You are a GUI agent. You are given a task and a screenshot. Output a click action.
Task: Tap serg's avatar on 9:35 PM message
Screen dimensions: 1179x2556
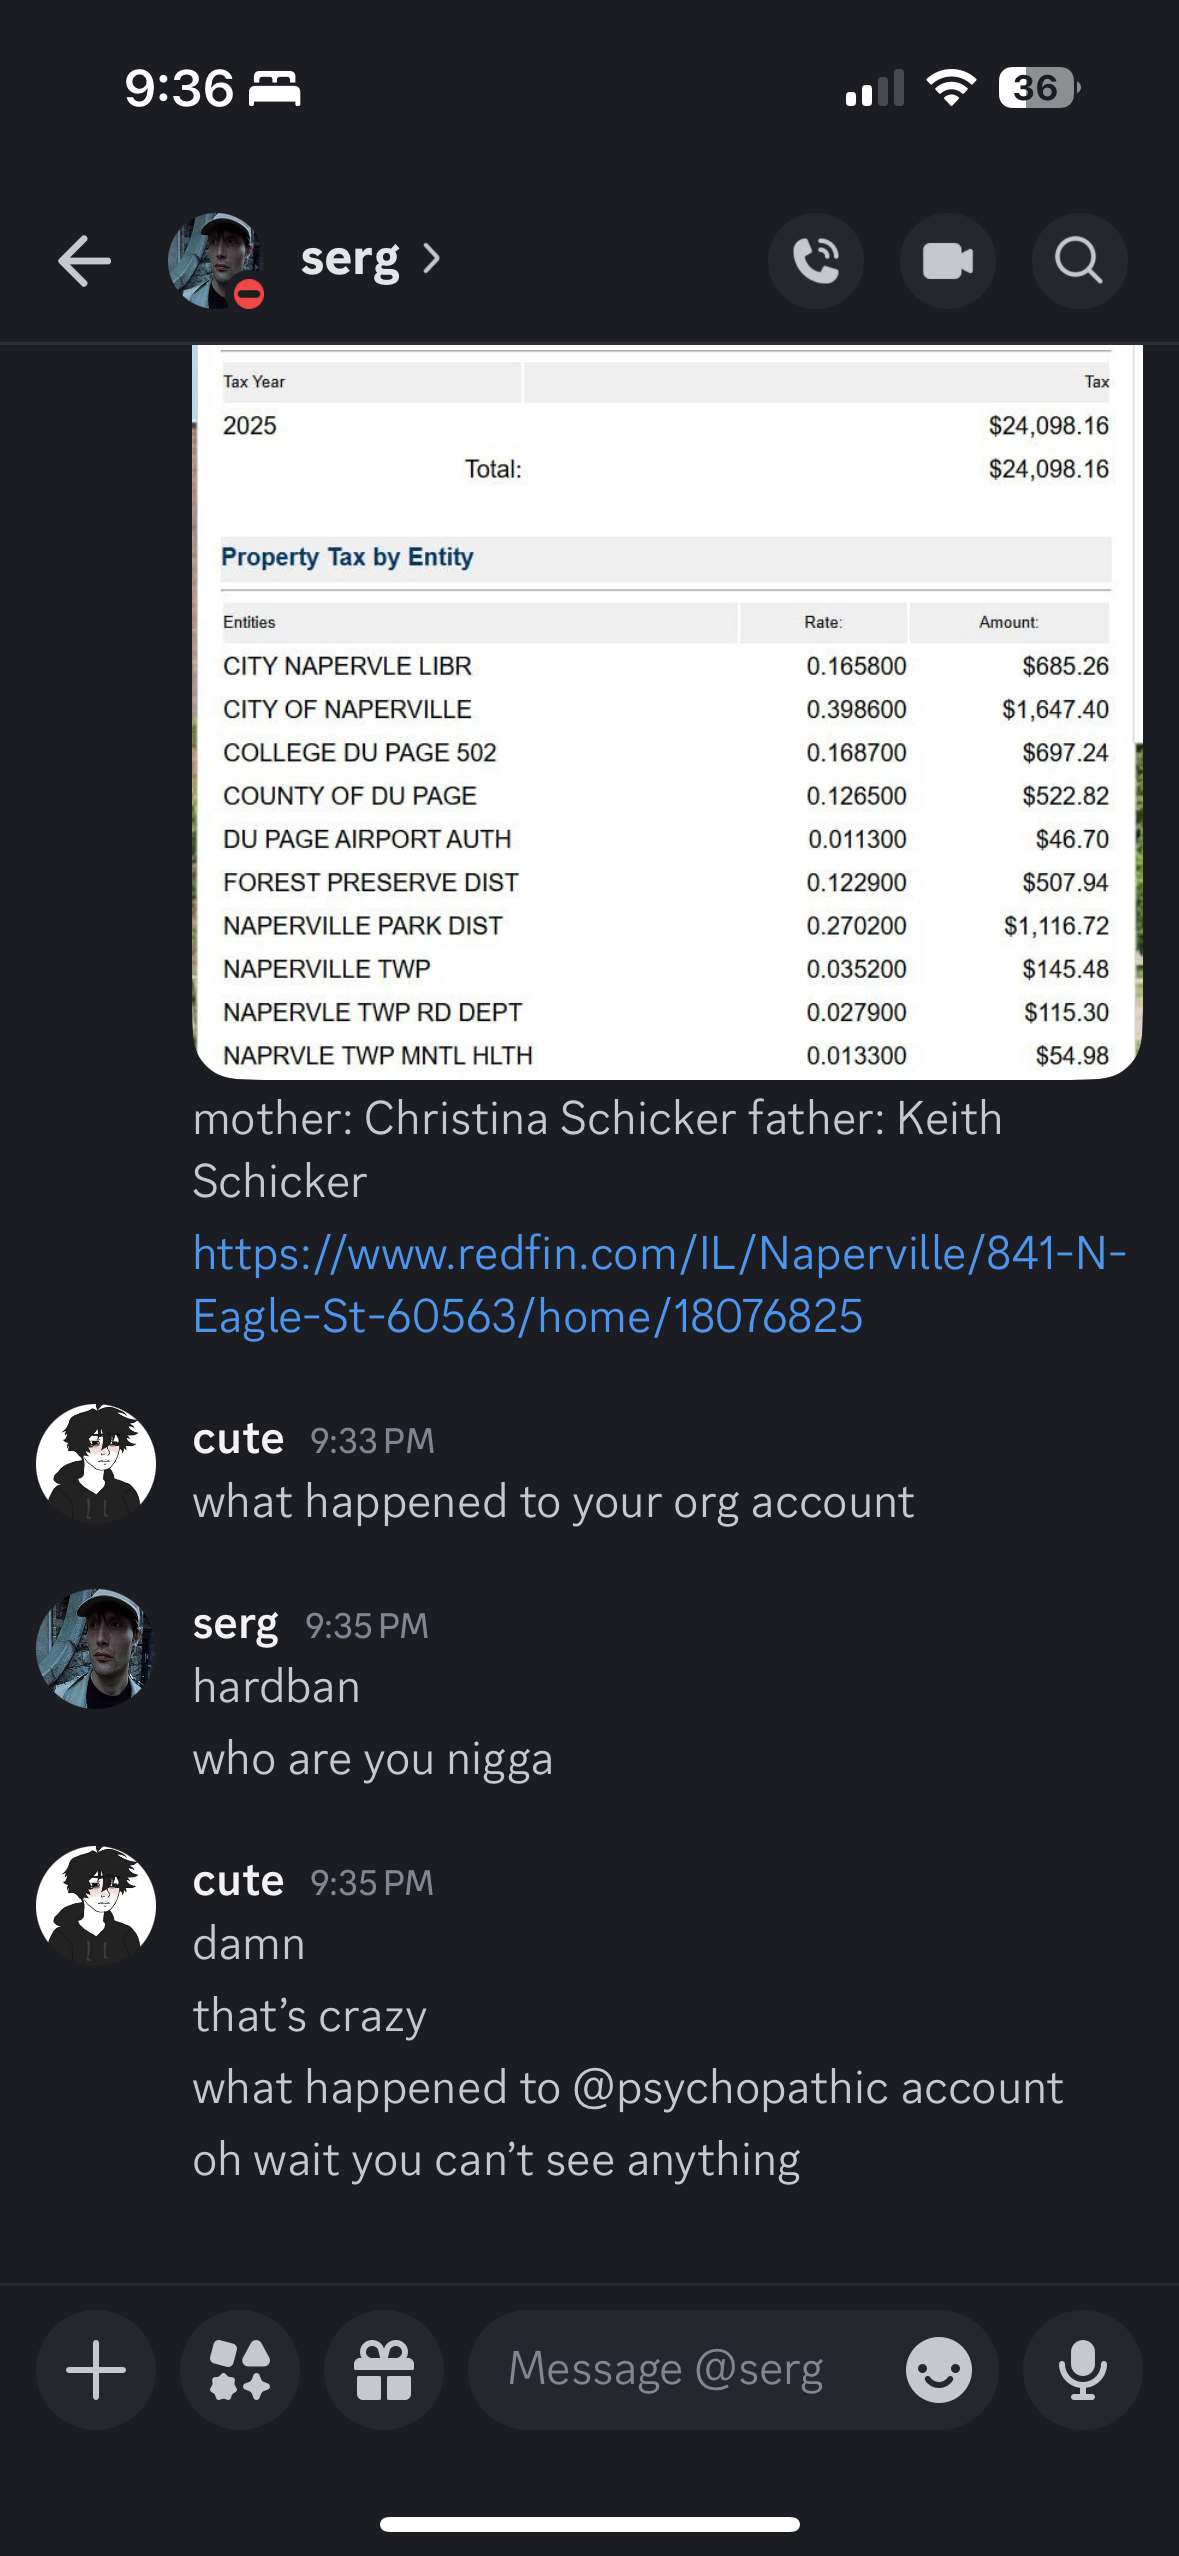click(x=96, y=1648)
